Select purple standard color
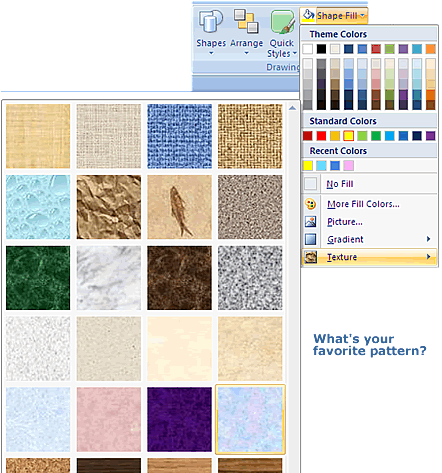 point(430,136)
